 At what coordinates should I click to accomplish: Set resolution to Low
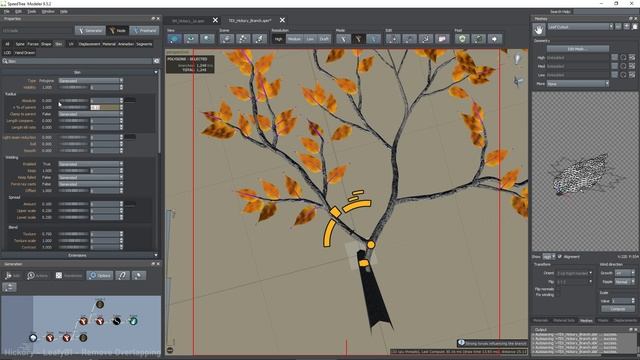pos(310,39)
